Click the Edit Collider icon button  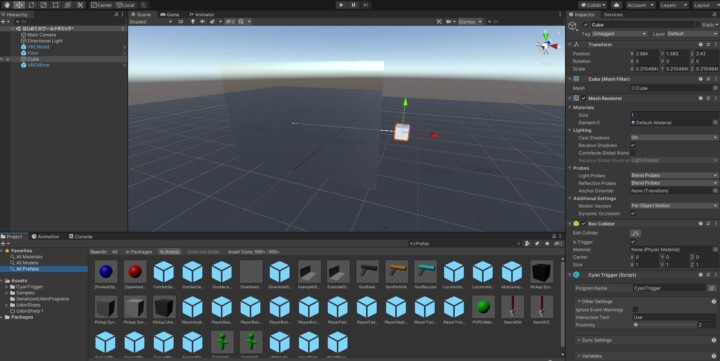click(635, 233)
